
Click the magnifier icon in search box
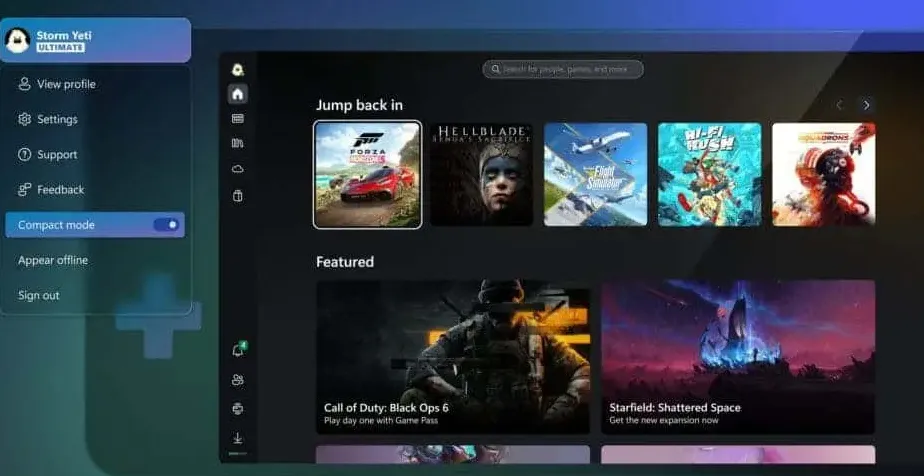[496, 70]
